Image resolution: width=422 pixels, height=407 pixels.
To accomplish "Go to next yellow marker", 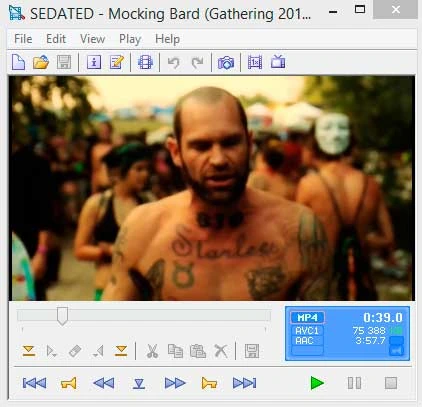I will click(x=209, y=383).
